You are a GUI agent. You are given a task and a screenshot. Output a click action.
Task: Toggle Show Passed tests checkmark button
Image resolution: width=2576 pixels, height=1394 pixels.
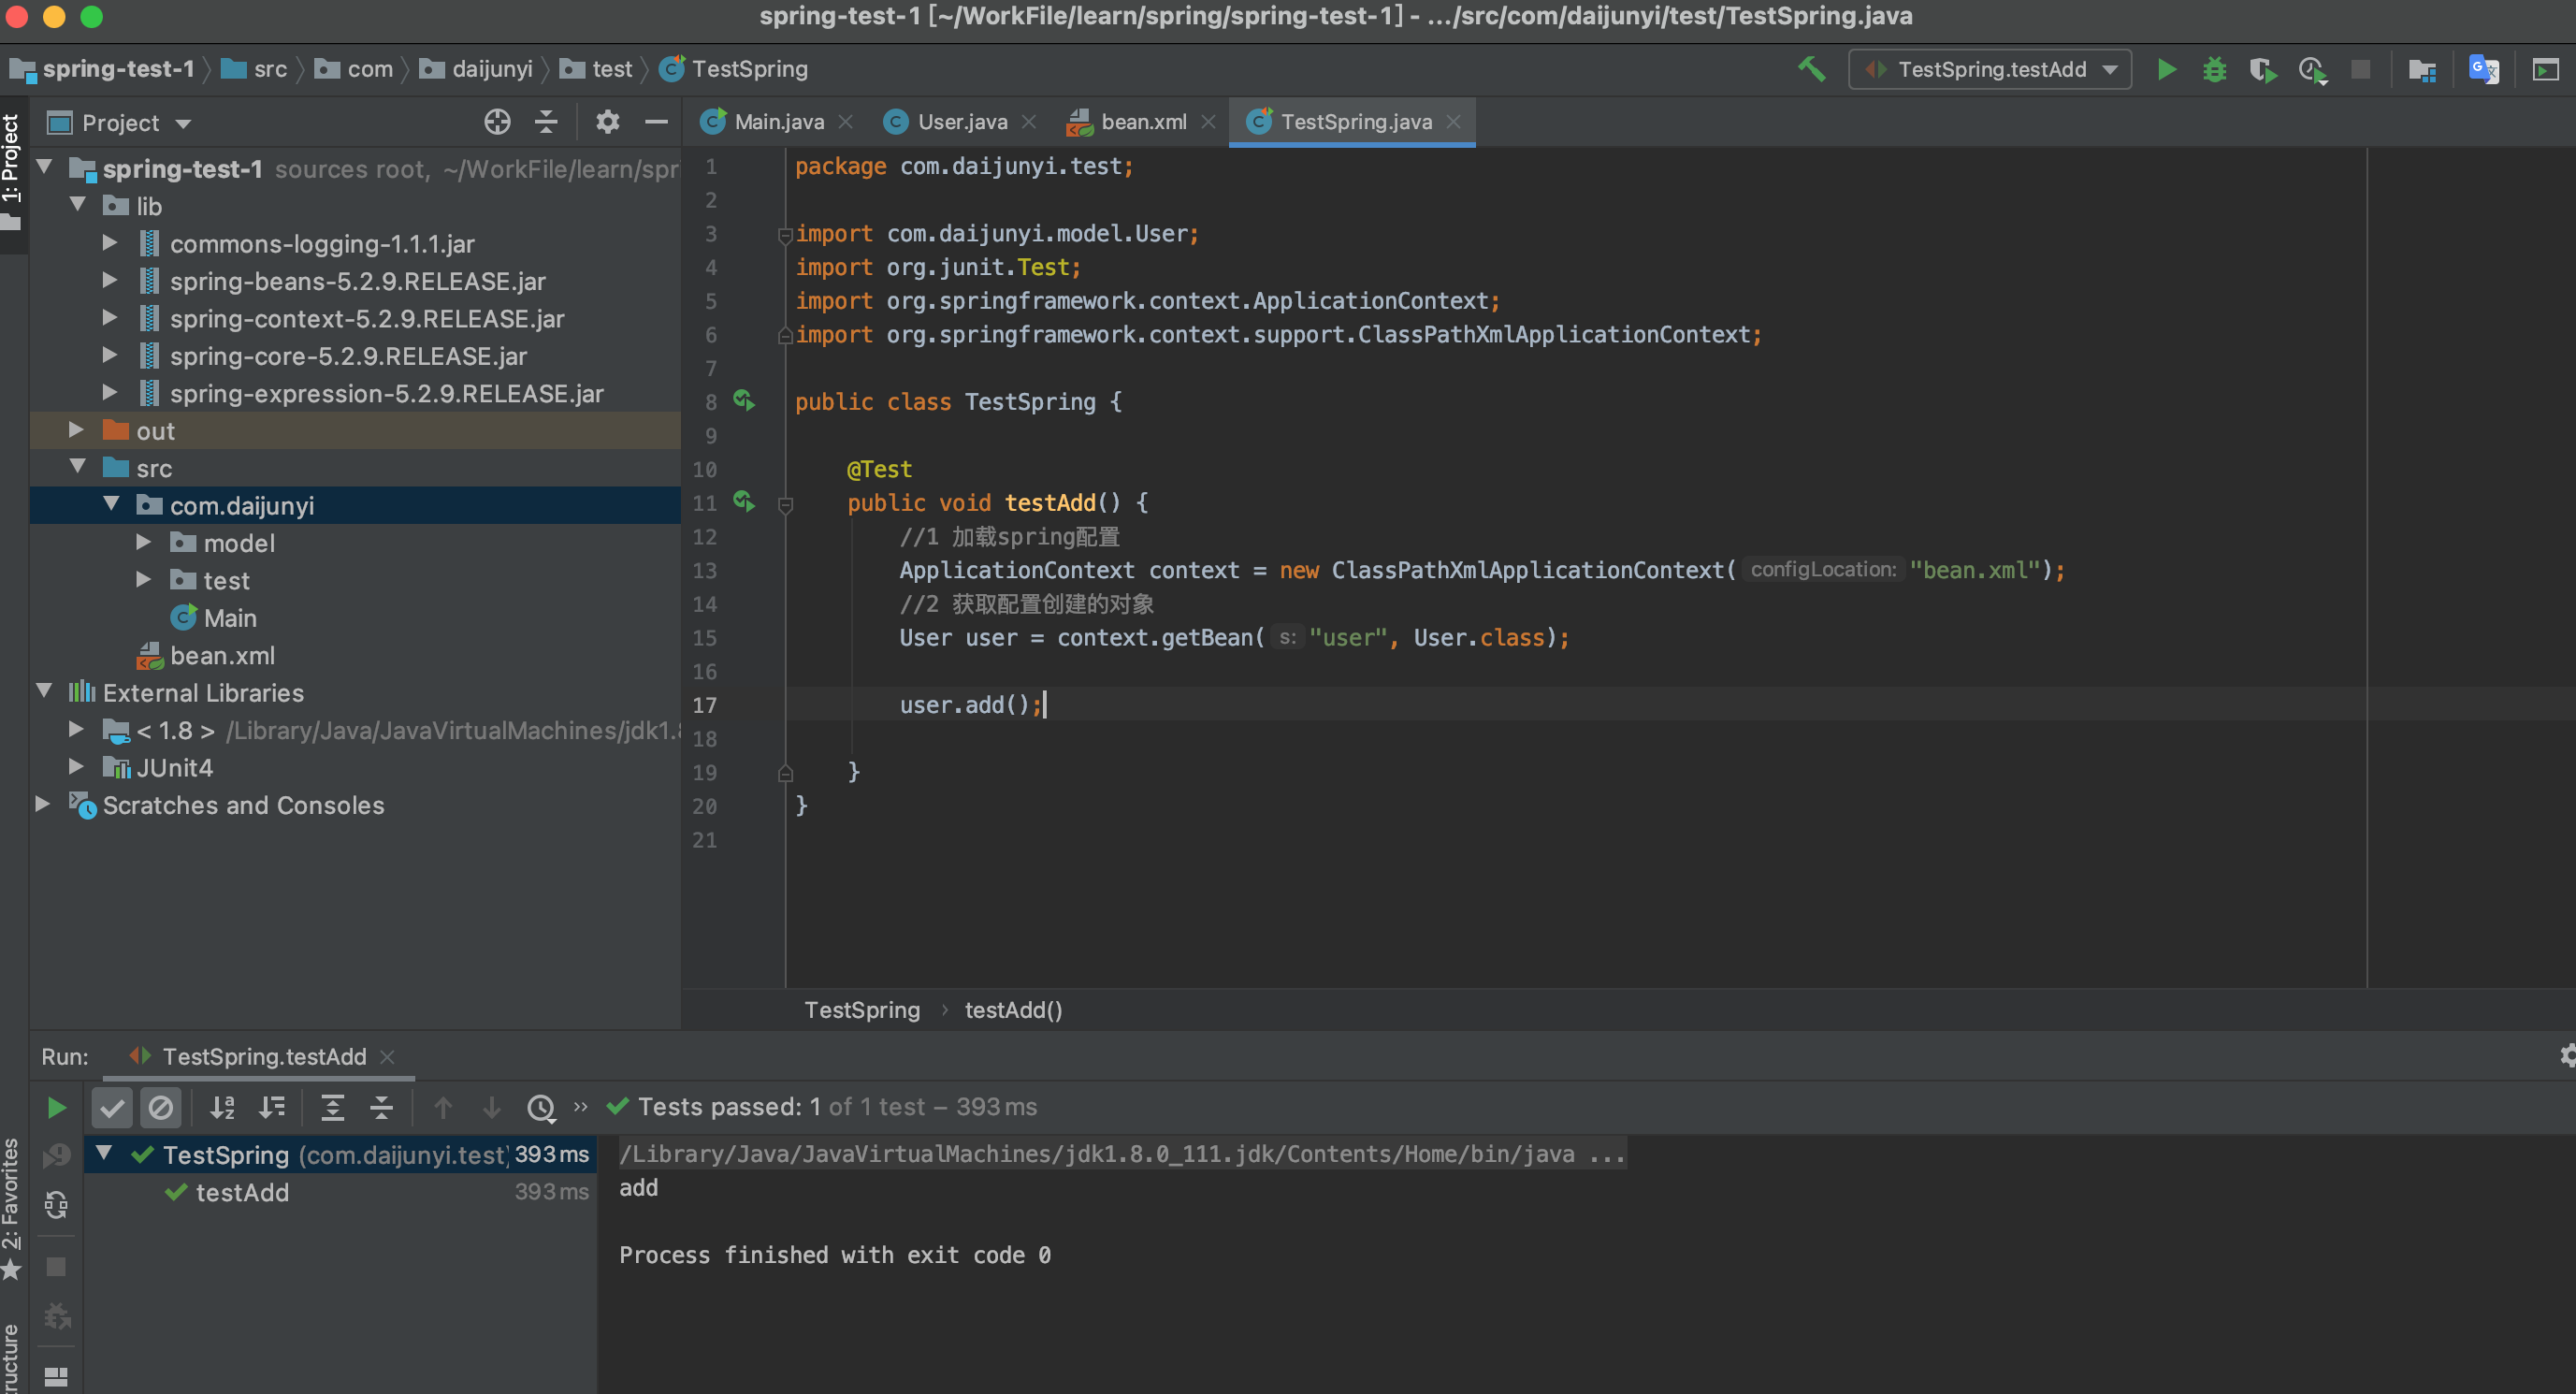(x=112, y=1107)
